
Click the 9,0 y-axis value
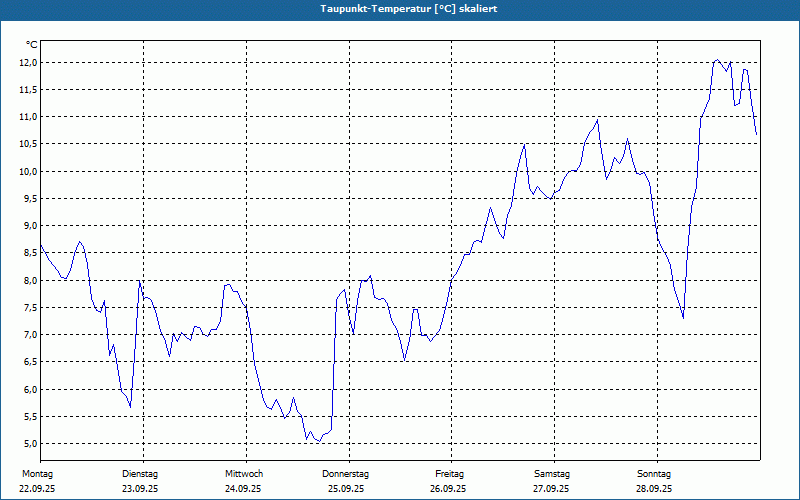coord(30,226)
